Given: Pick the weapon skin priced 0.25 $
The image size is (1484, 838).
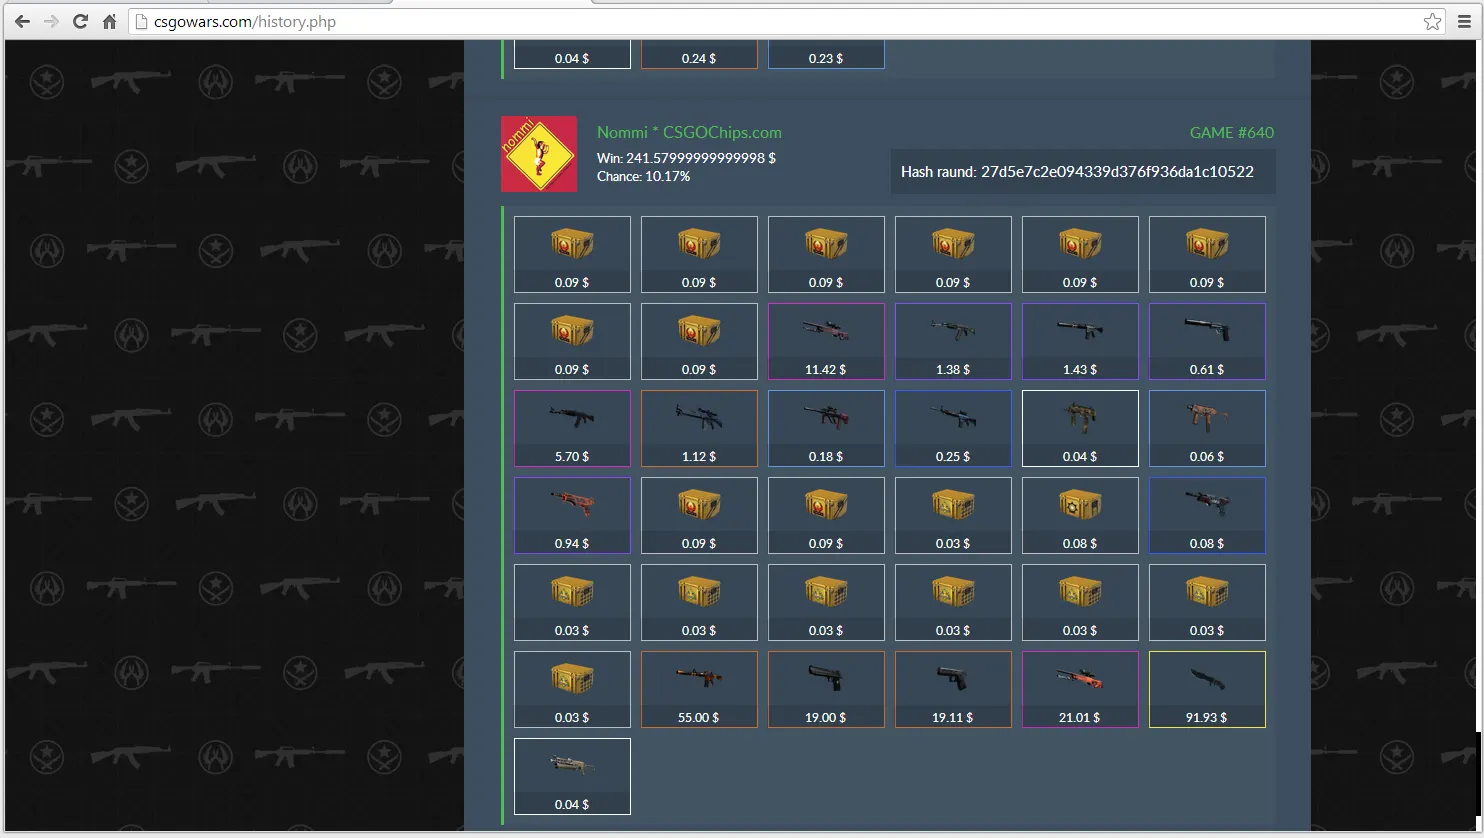Looking at the screenshot, I should tap(953, 428).
